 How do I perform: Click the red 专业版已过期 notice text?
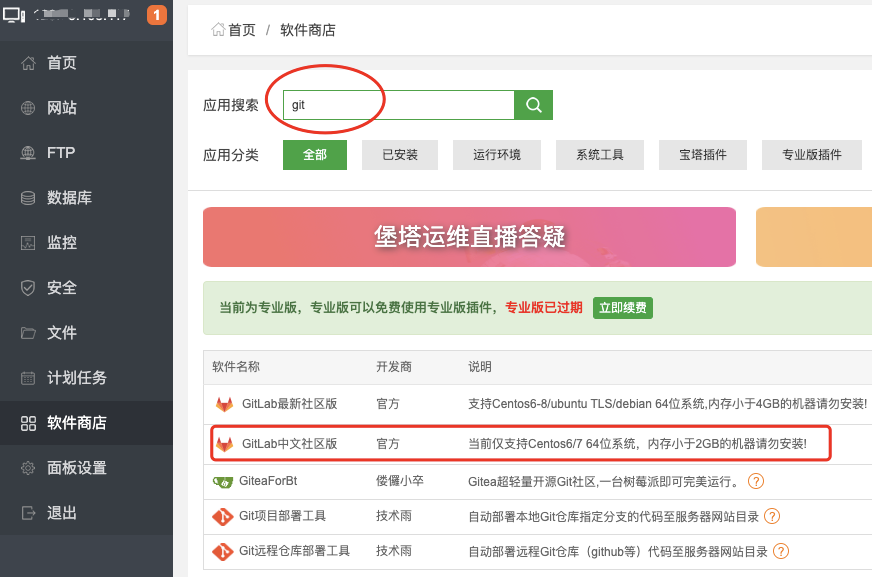543,307
